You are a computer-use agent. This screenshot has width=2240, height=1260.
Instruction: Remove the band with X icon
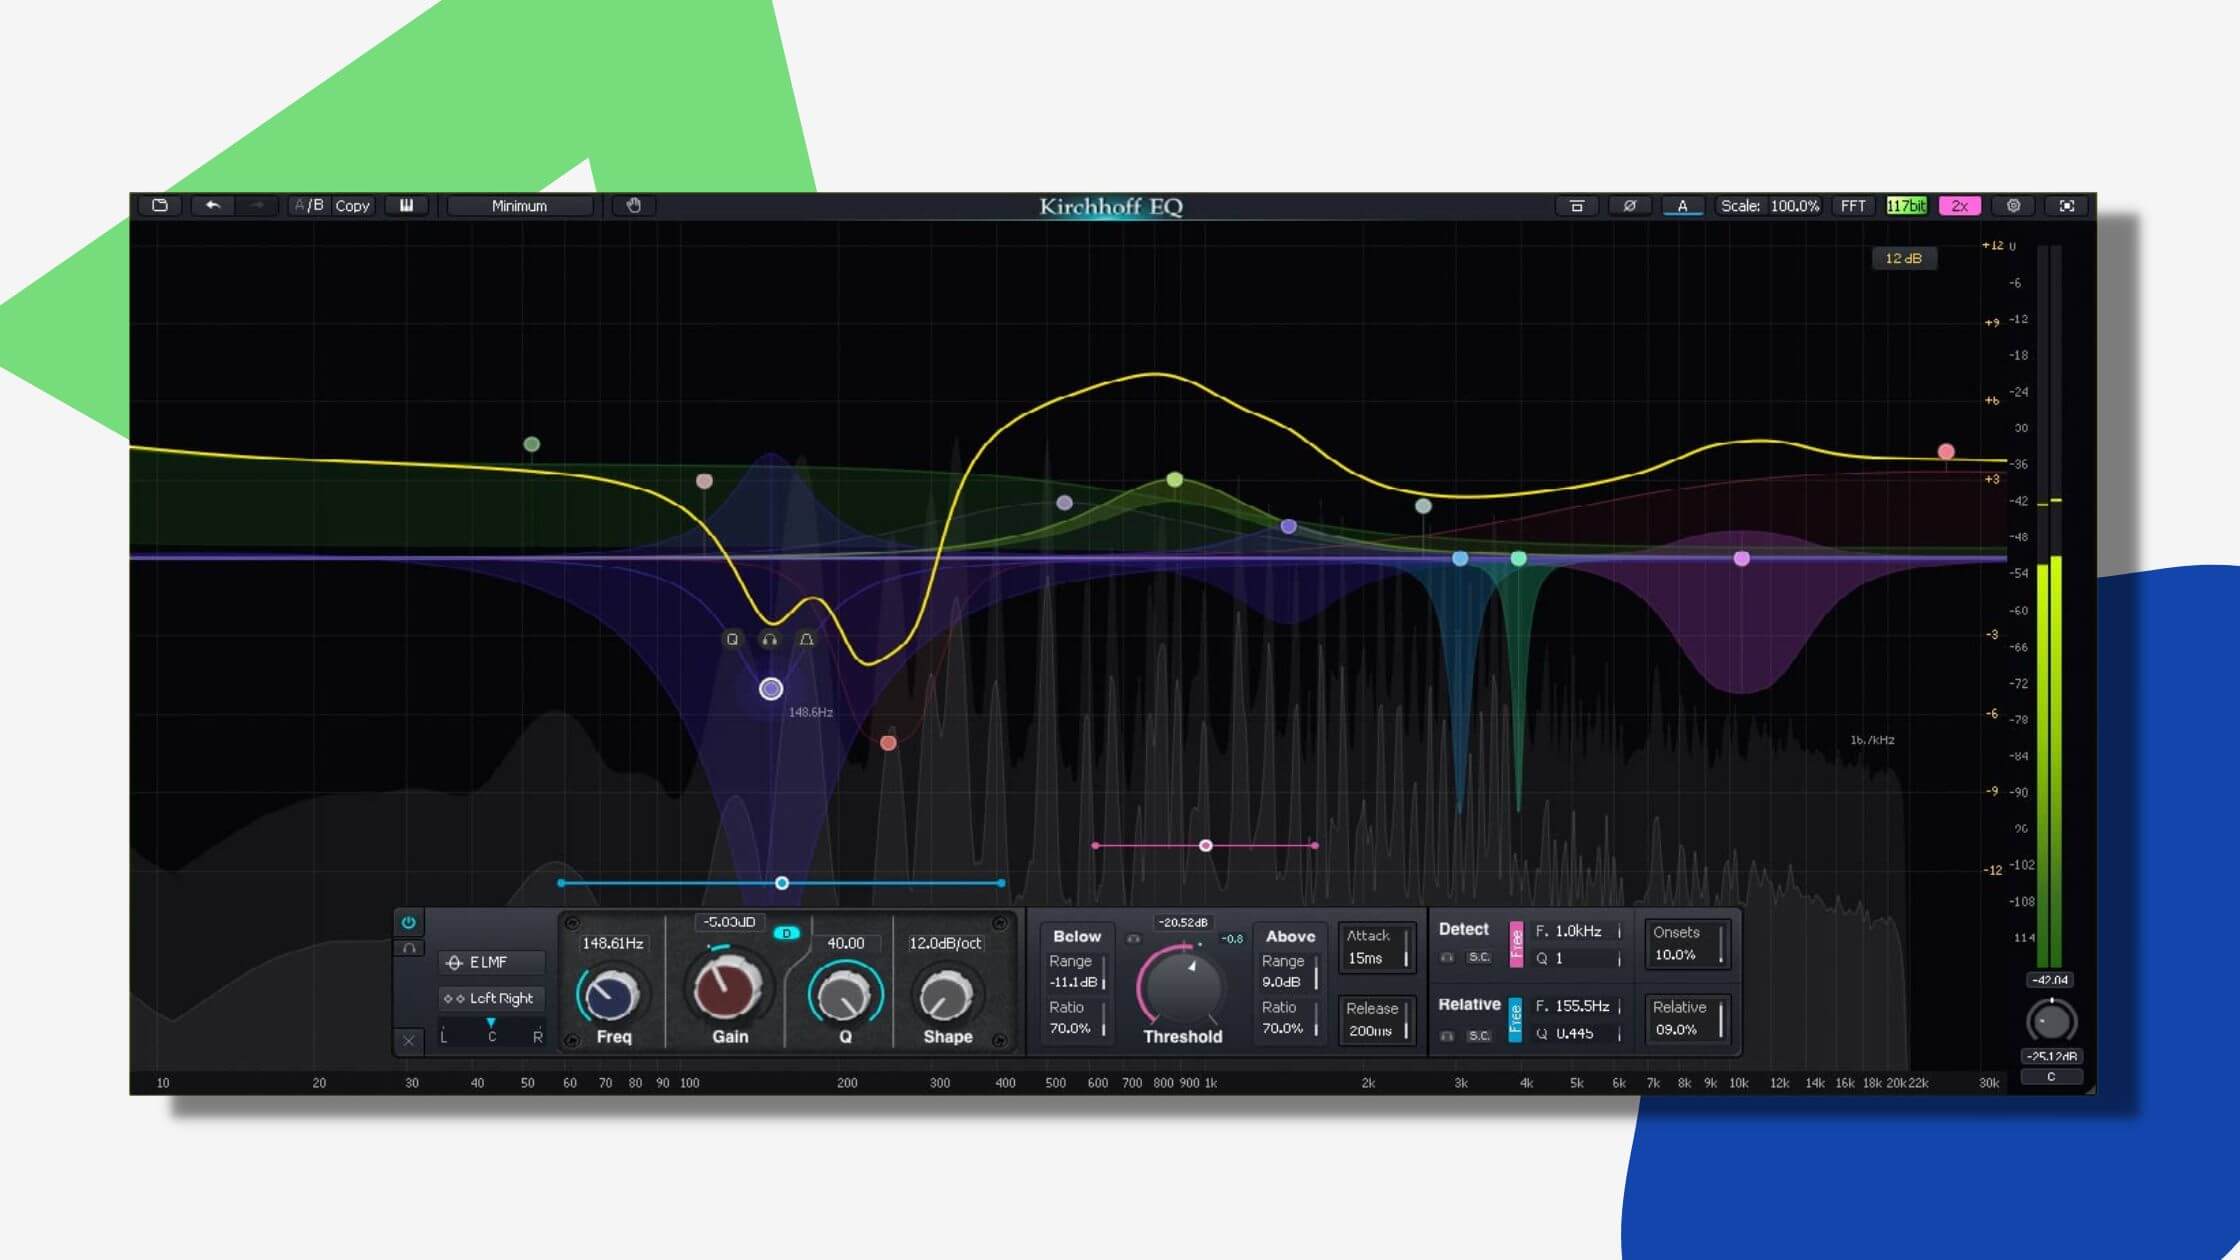(x=408, y=1040)
